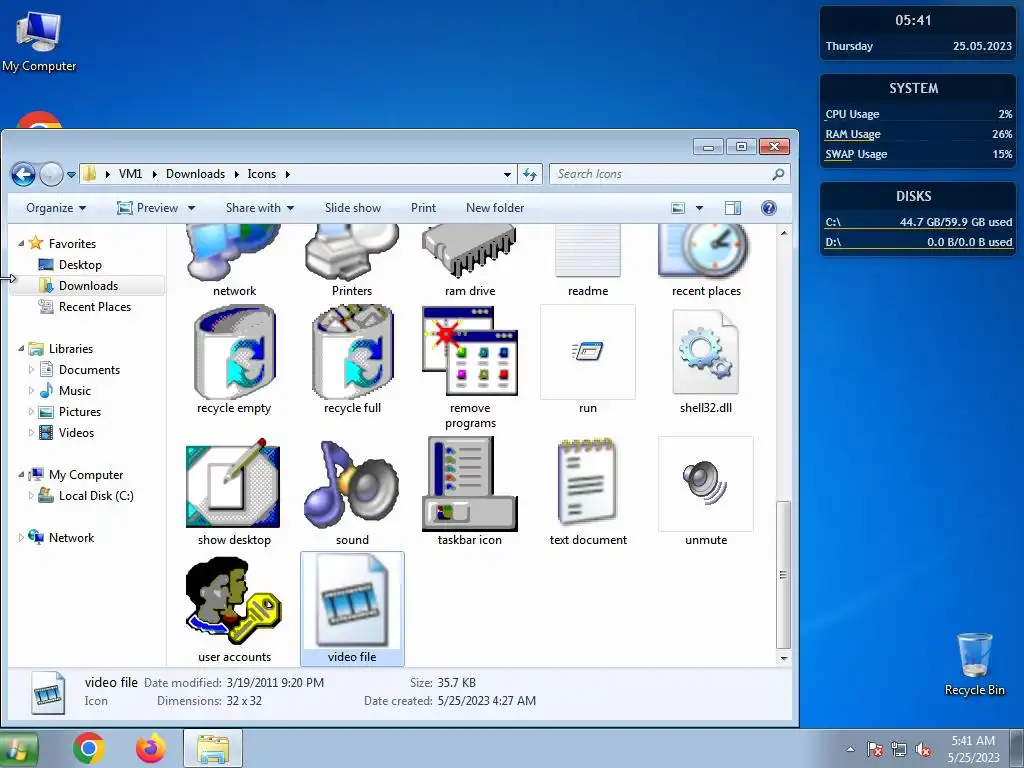The width and height of the screenshot is (1024, 768).
Task: Create a New folder
Action: coord(495,208)
